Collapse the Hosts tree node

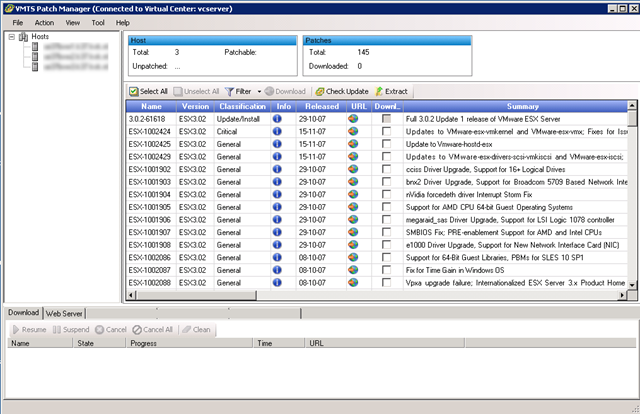coord(11,37)
